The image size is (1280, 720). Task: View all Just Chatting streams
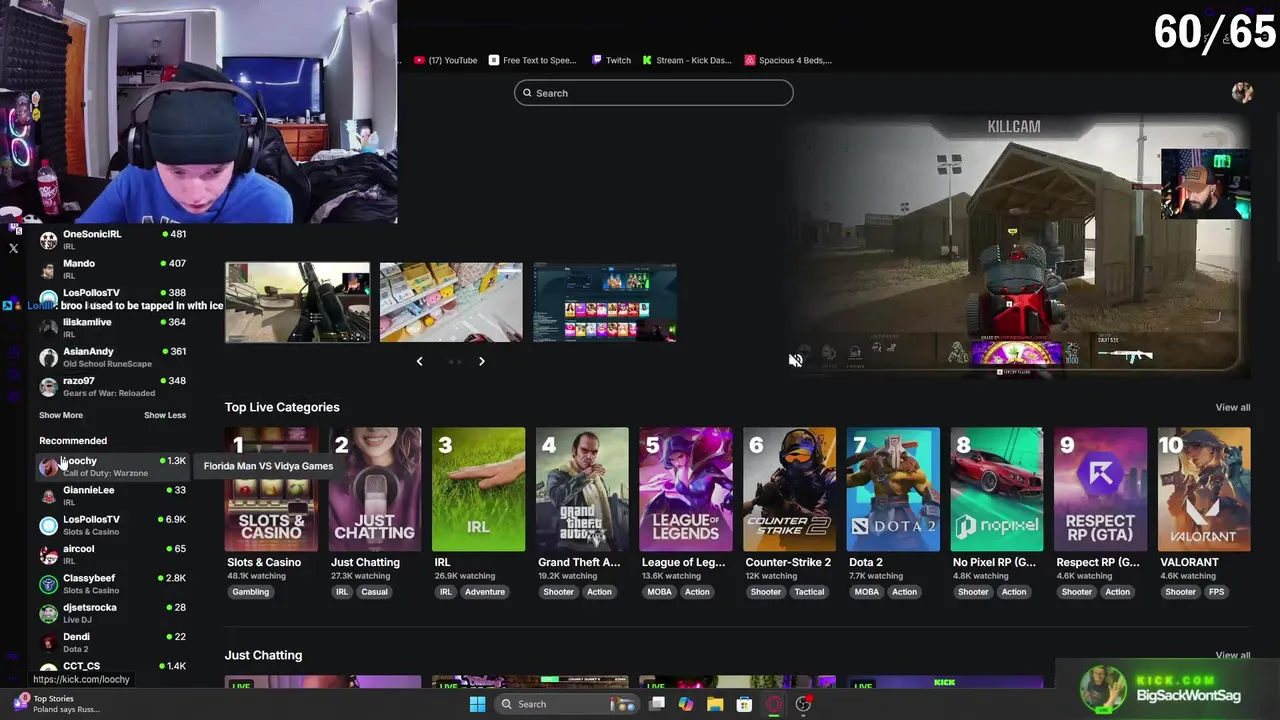1232,655
